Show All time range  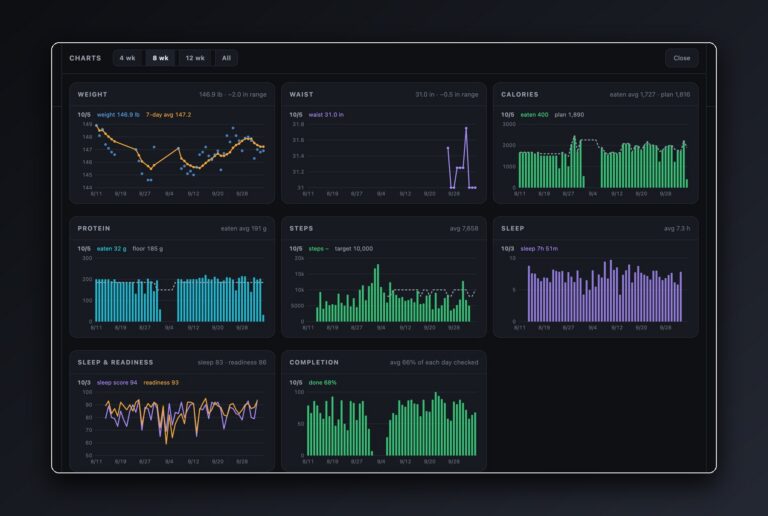[226, 58]
